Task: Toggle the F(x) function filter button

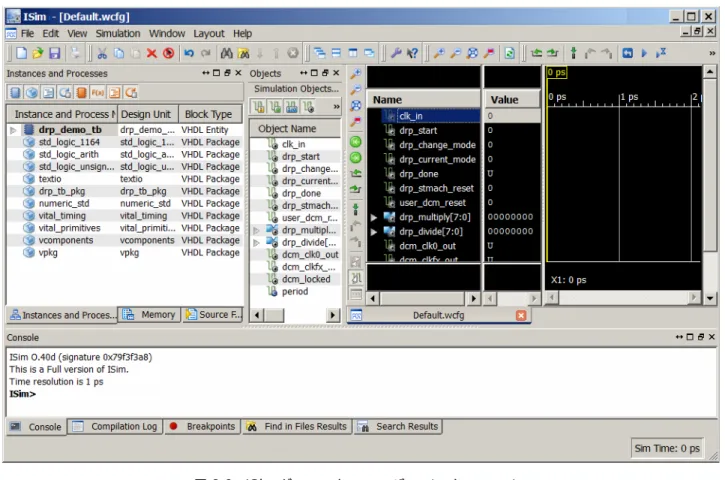Action: 98,92
